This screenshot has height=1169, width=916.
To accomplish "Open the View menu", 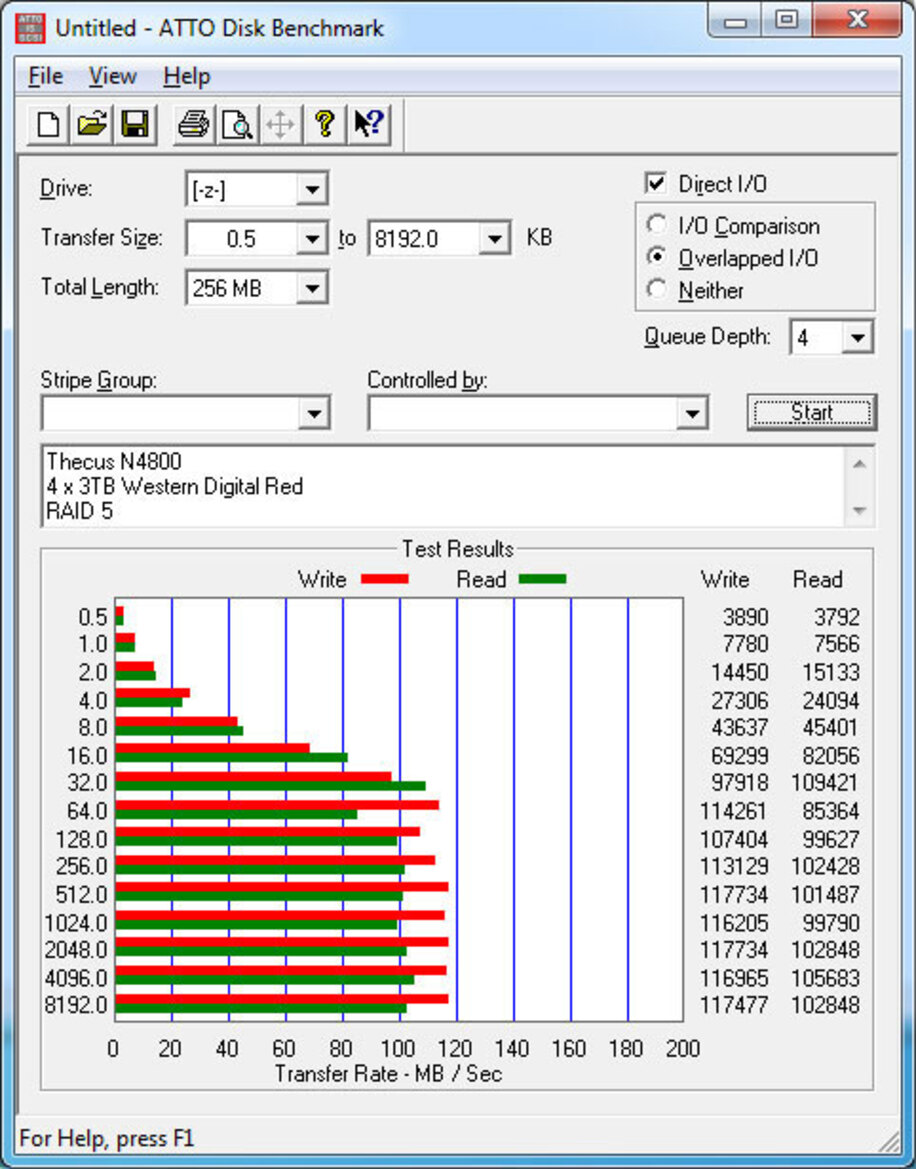I will [113, 76].
